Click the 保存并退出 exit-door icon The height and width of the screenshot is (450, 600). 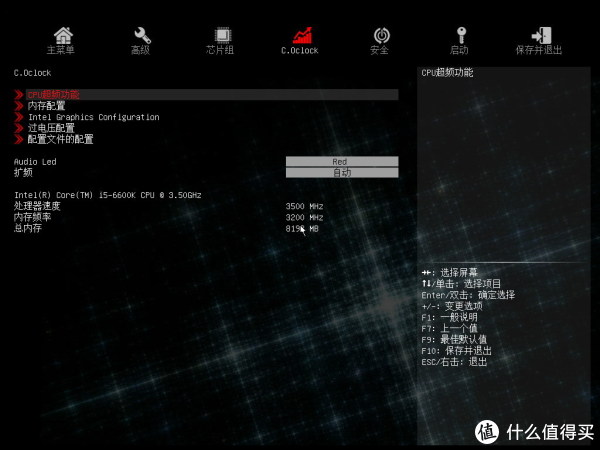click(x=541, y=35)
